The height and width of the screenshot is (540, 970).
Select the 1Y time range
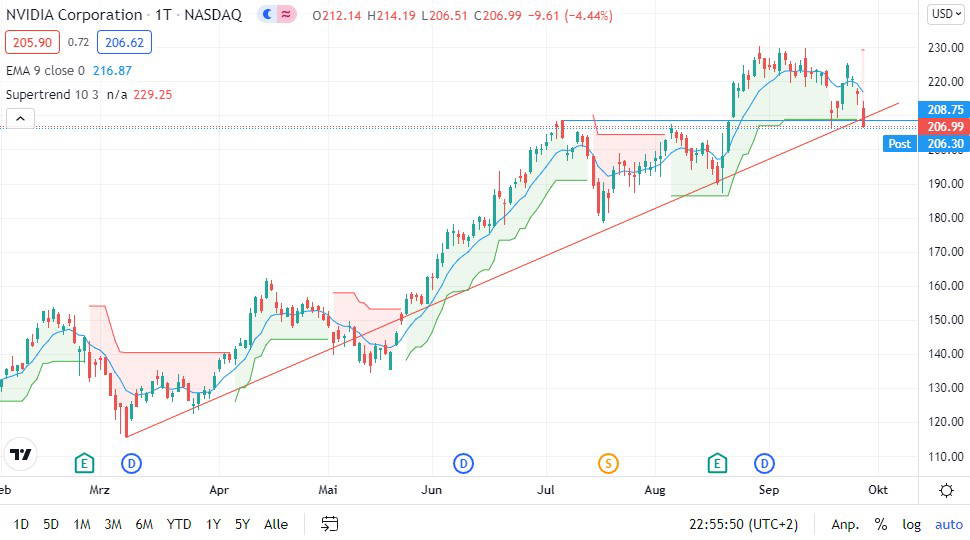click(213, 525)
